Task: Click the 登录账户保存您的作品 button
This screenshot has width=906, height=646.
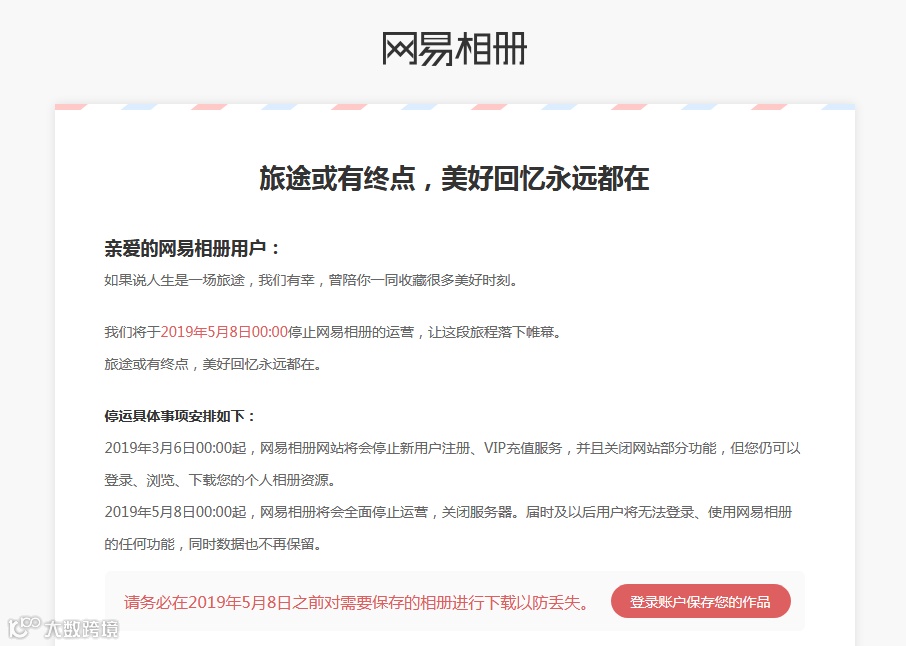Action: 700,601
